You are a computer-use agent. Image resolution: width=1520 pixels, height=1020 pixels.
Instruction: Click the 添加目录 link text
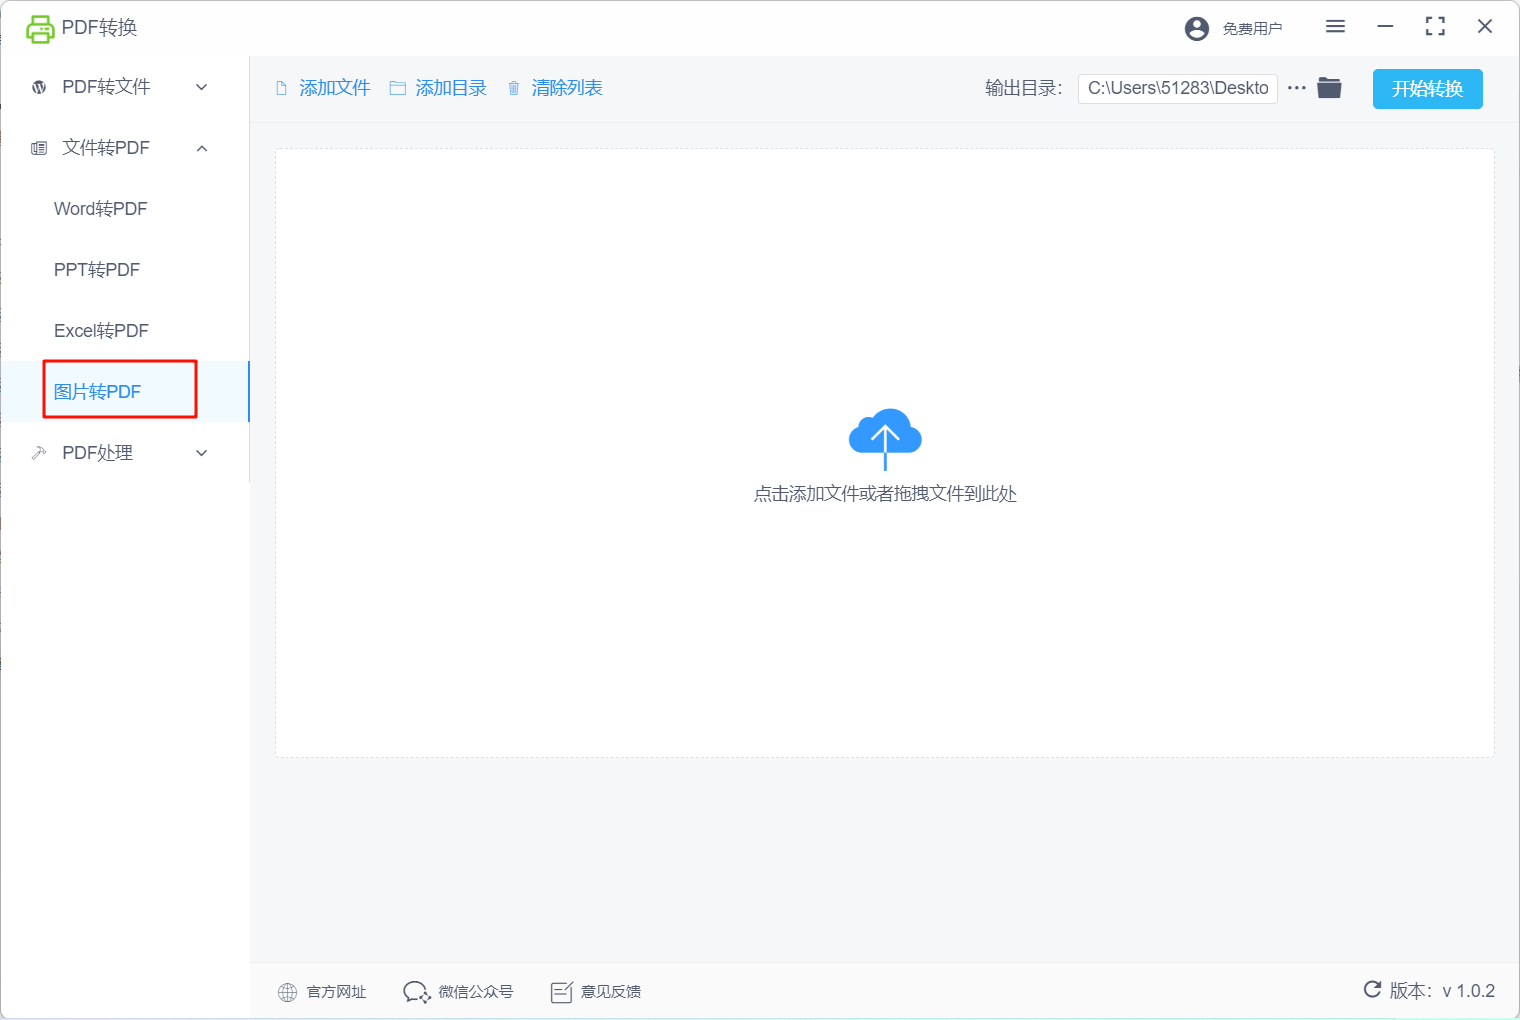[451, 88]
